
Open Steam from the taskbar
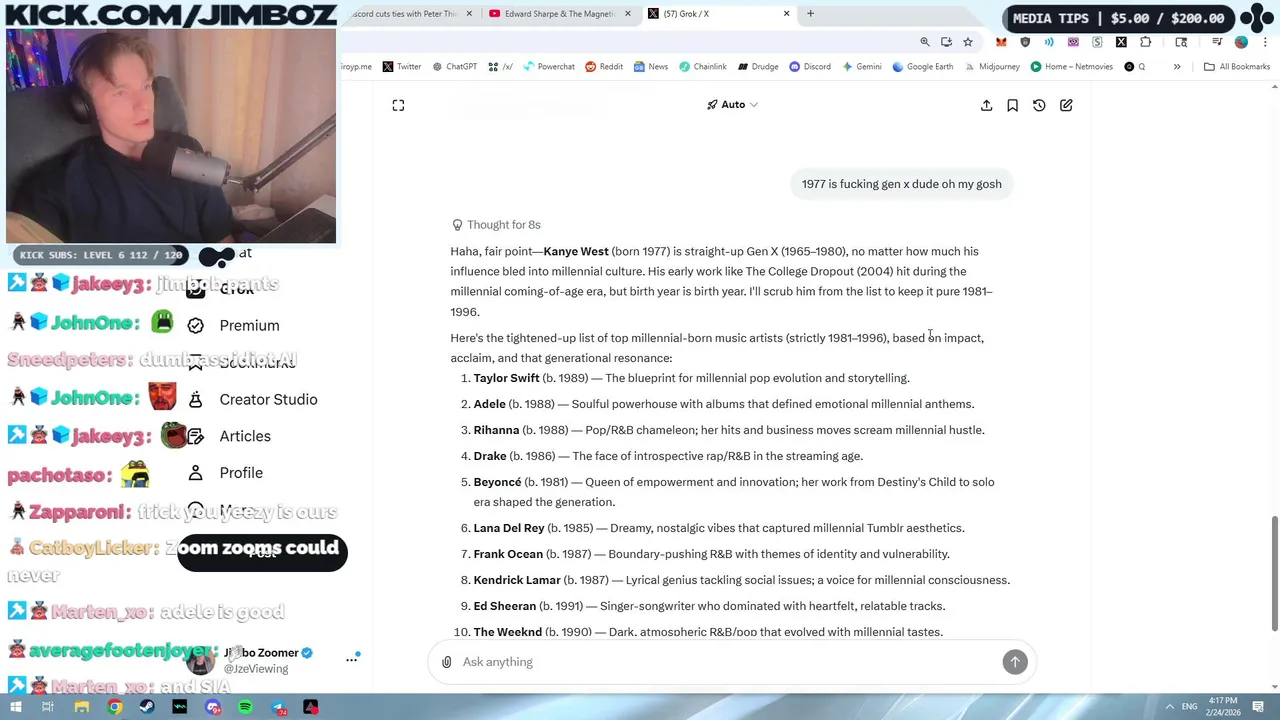(147, 707)
